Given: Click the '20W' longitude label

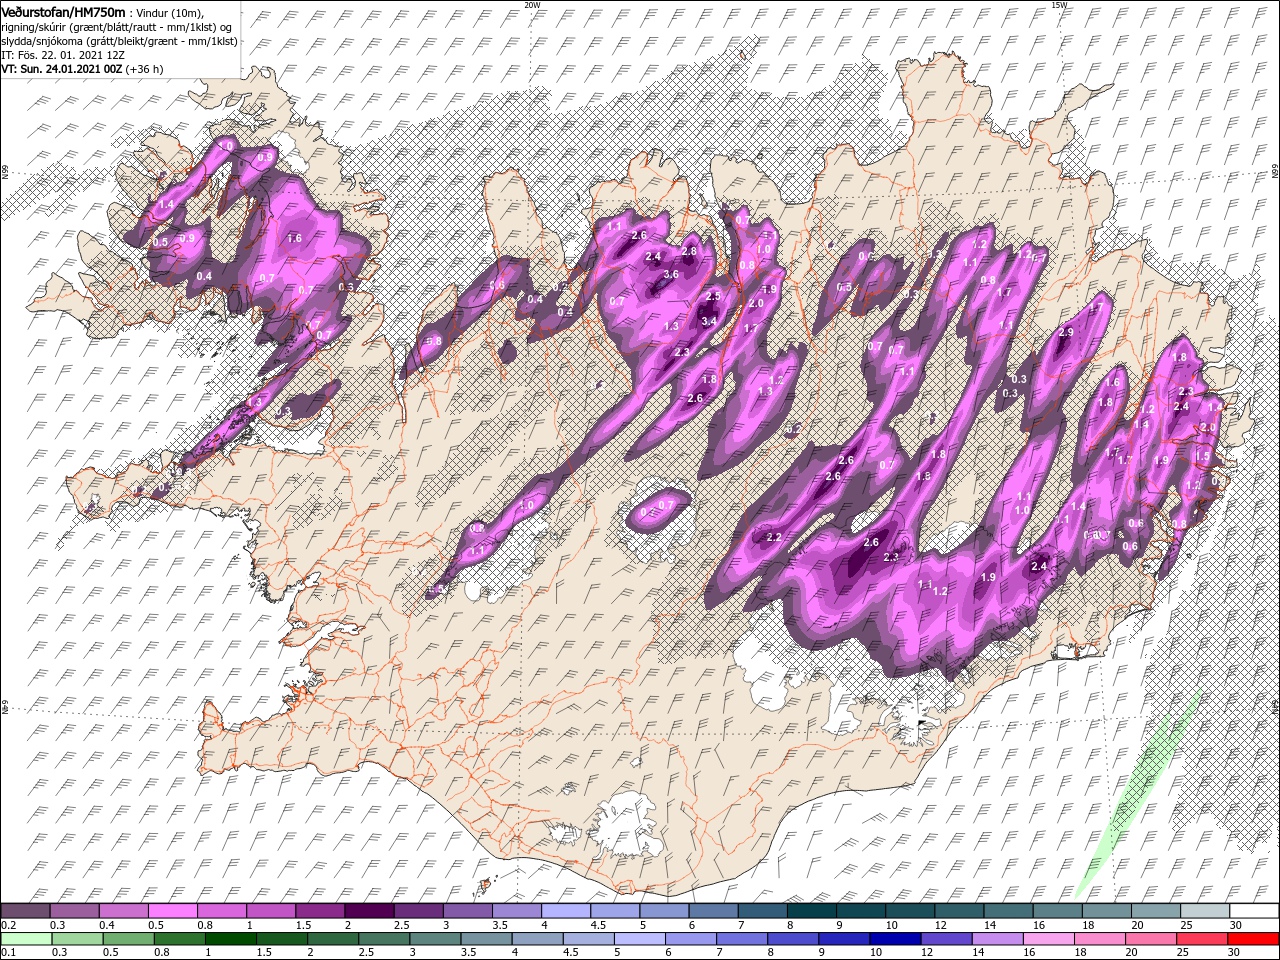Looking at the screenshot, I should (532, 5).
